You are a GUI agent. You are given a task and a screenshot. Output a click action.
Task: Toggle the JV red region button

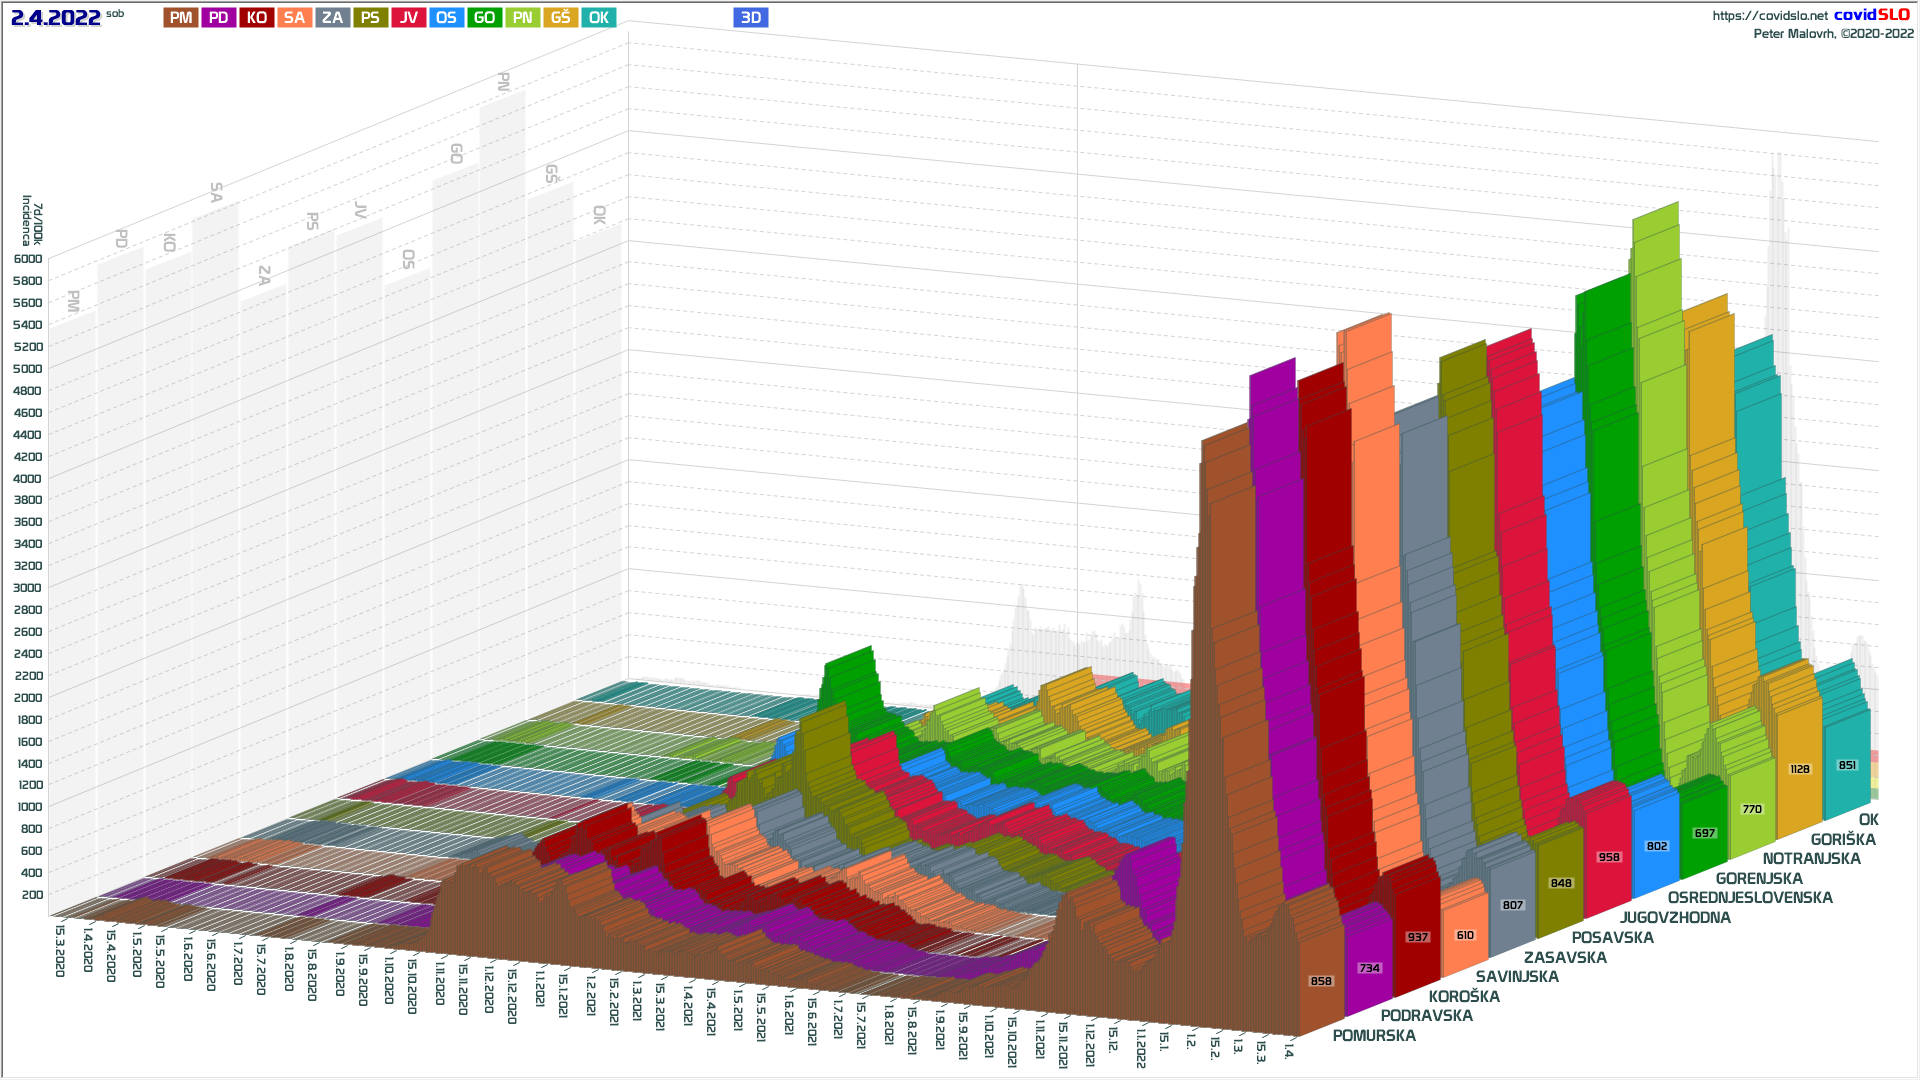click(x=408, y=17)
